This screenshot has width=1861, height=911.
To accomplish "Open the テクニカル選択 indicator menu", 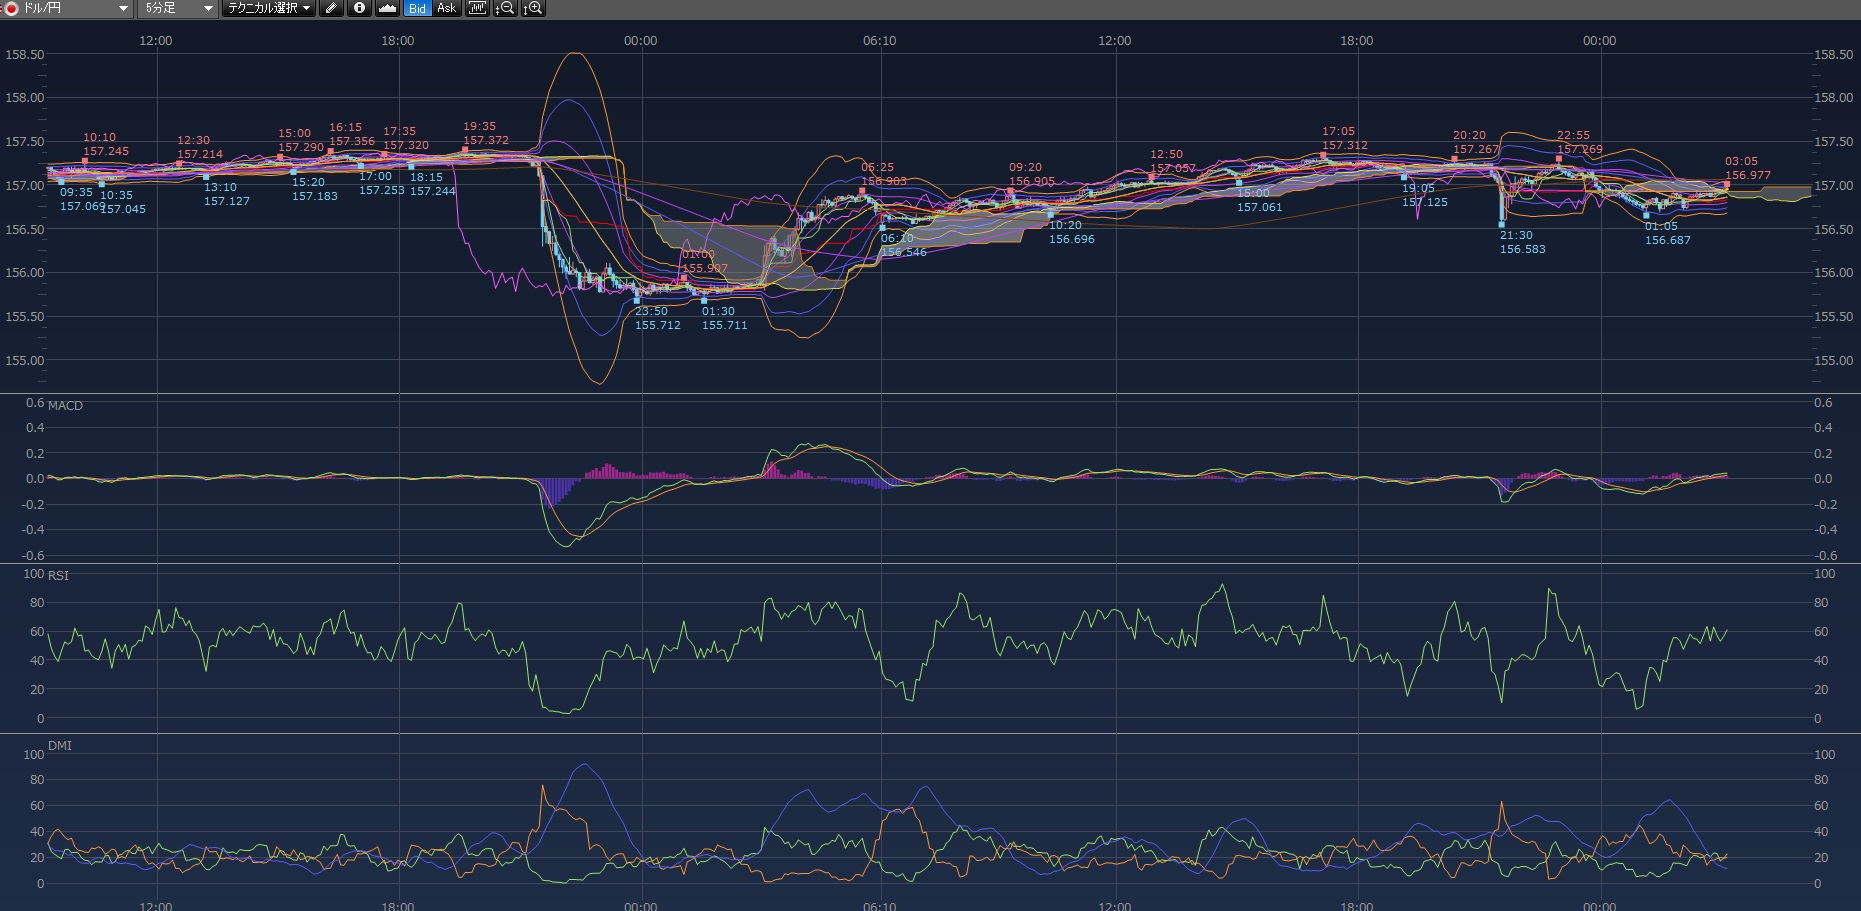I will [268, 8].
